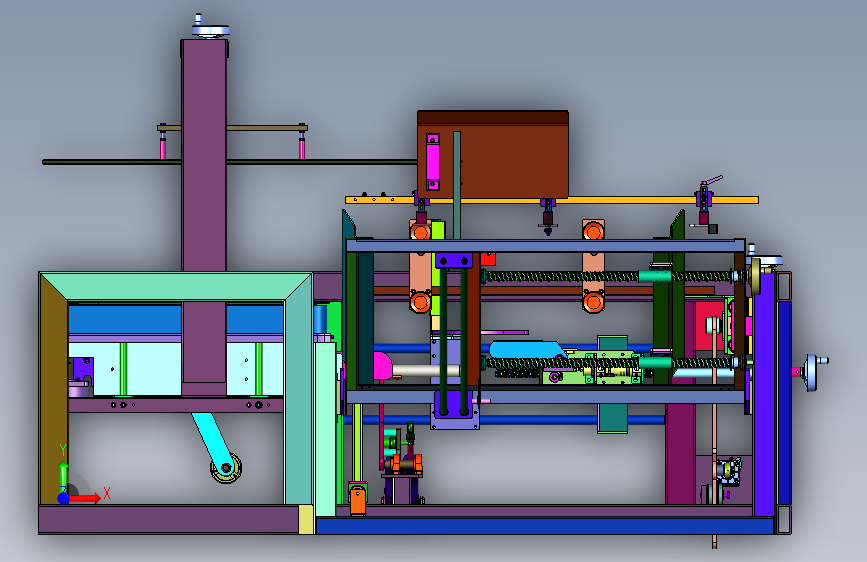The width and height of the screenshot is (867, 562).
Task: Pick the small orange block near the base
Action: click(358, 500)
